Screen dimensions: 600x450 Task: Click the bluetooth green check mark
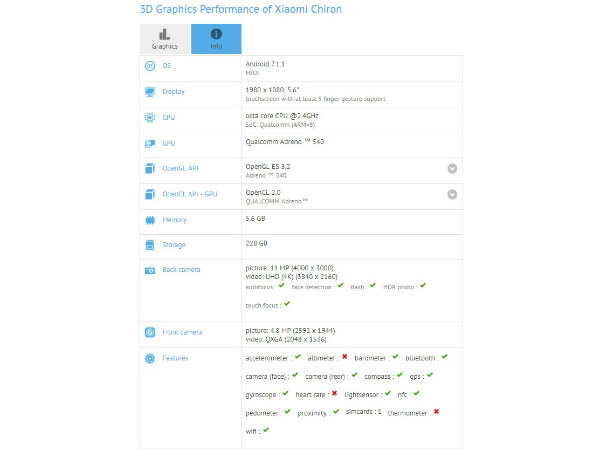pyautogui.click(x=444, y=357)
